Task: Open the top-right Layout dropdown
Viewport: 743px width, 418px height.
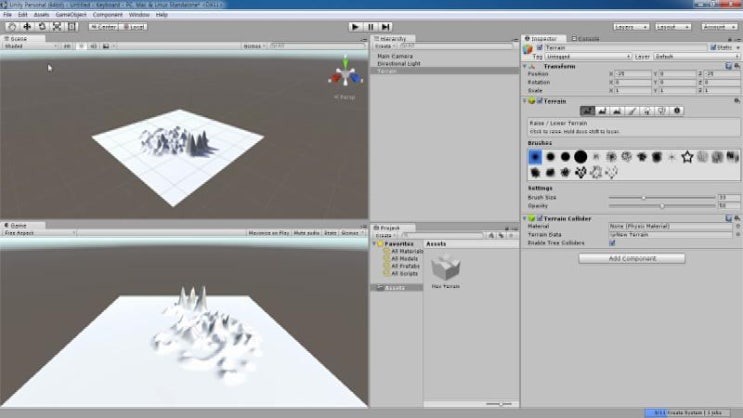Action: tap(673, 27)
